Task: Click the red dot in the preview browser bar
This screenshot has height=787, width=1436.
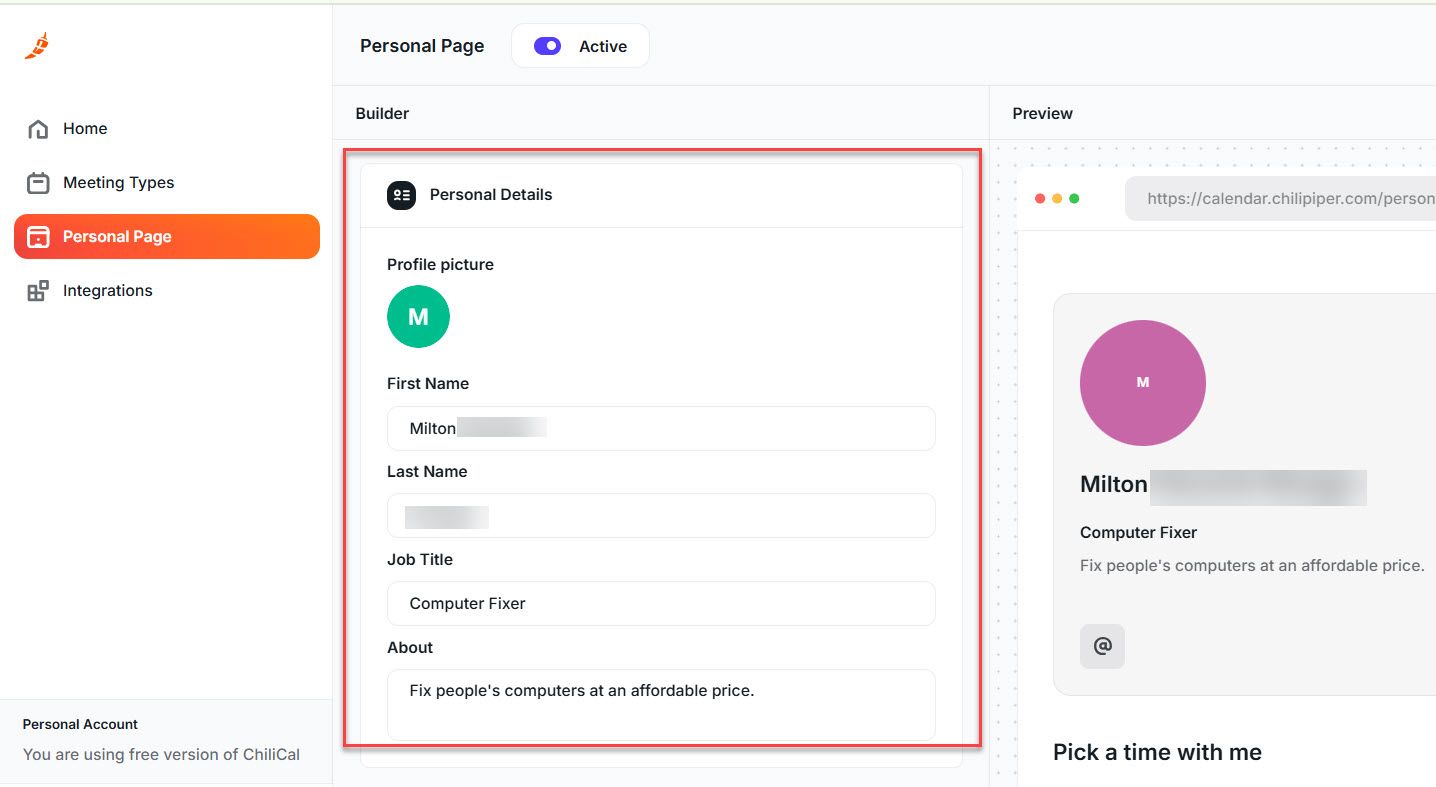Action: coord(1040,198)
